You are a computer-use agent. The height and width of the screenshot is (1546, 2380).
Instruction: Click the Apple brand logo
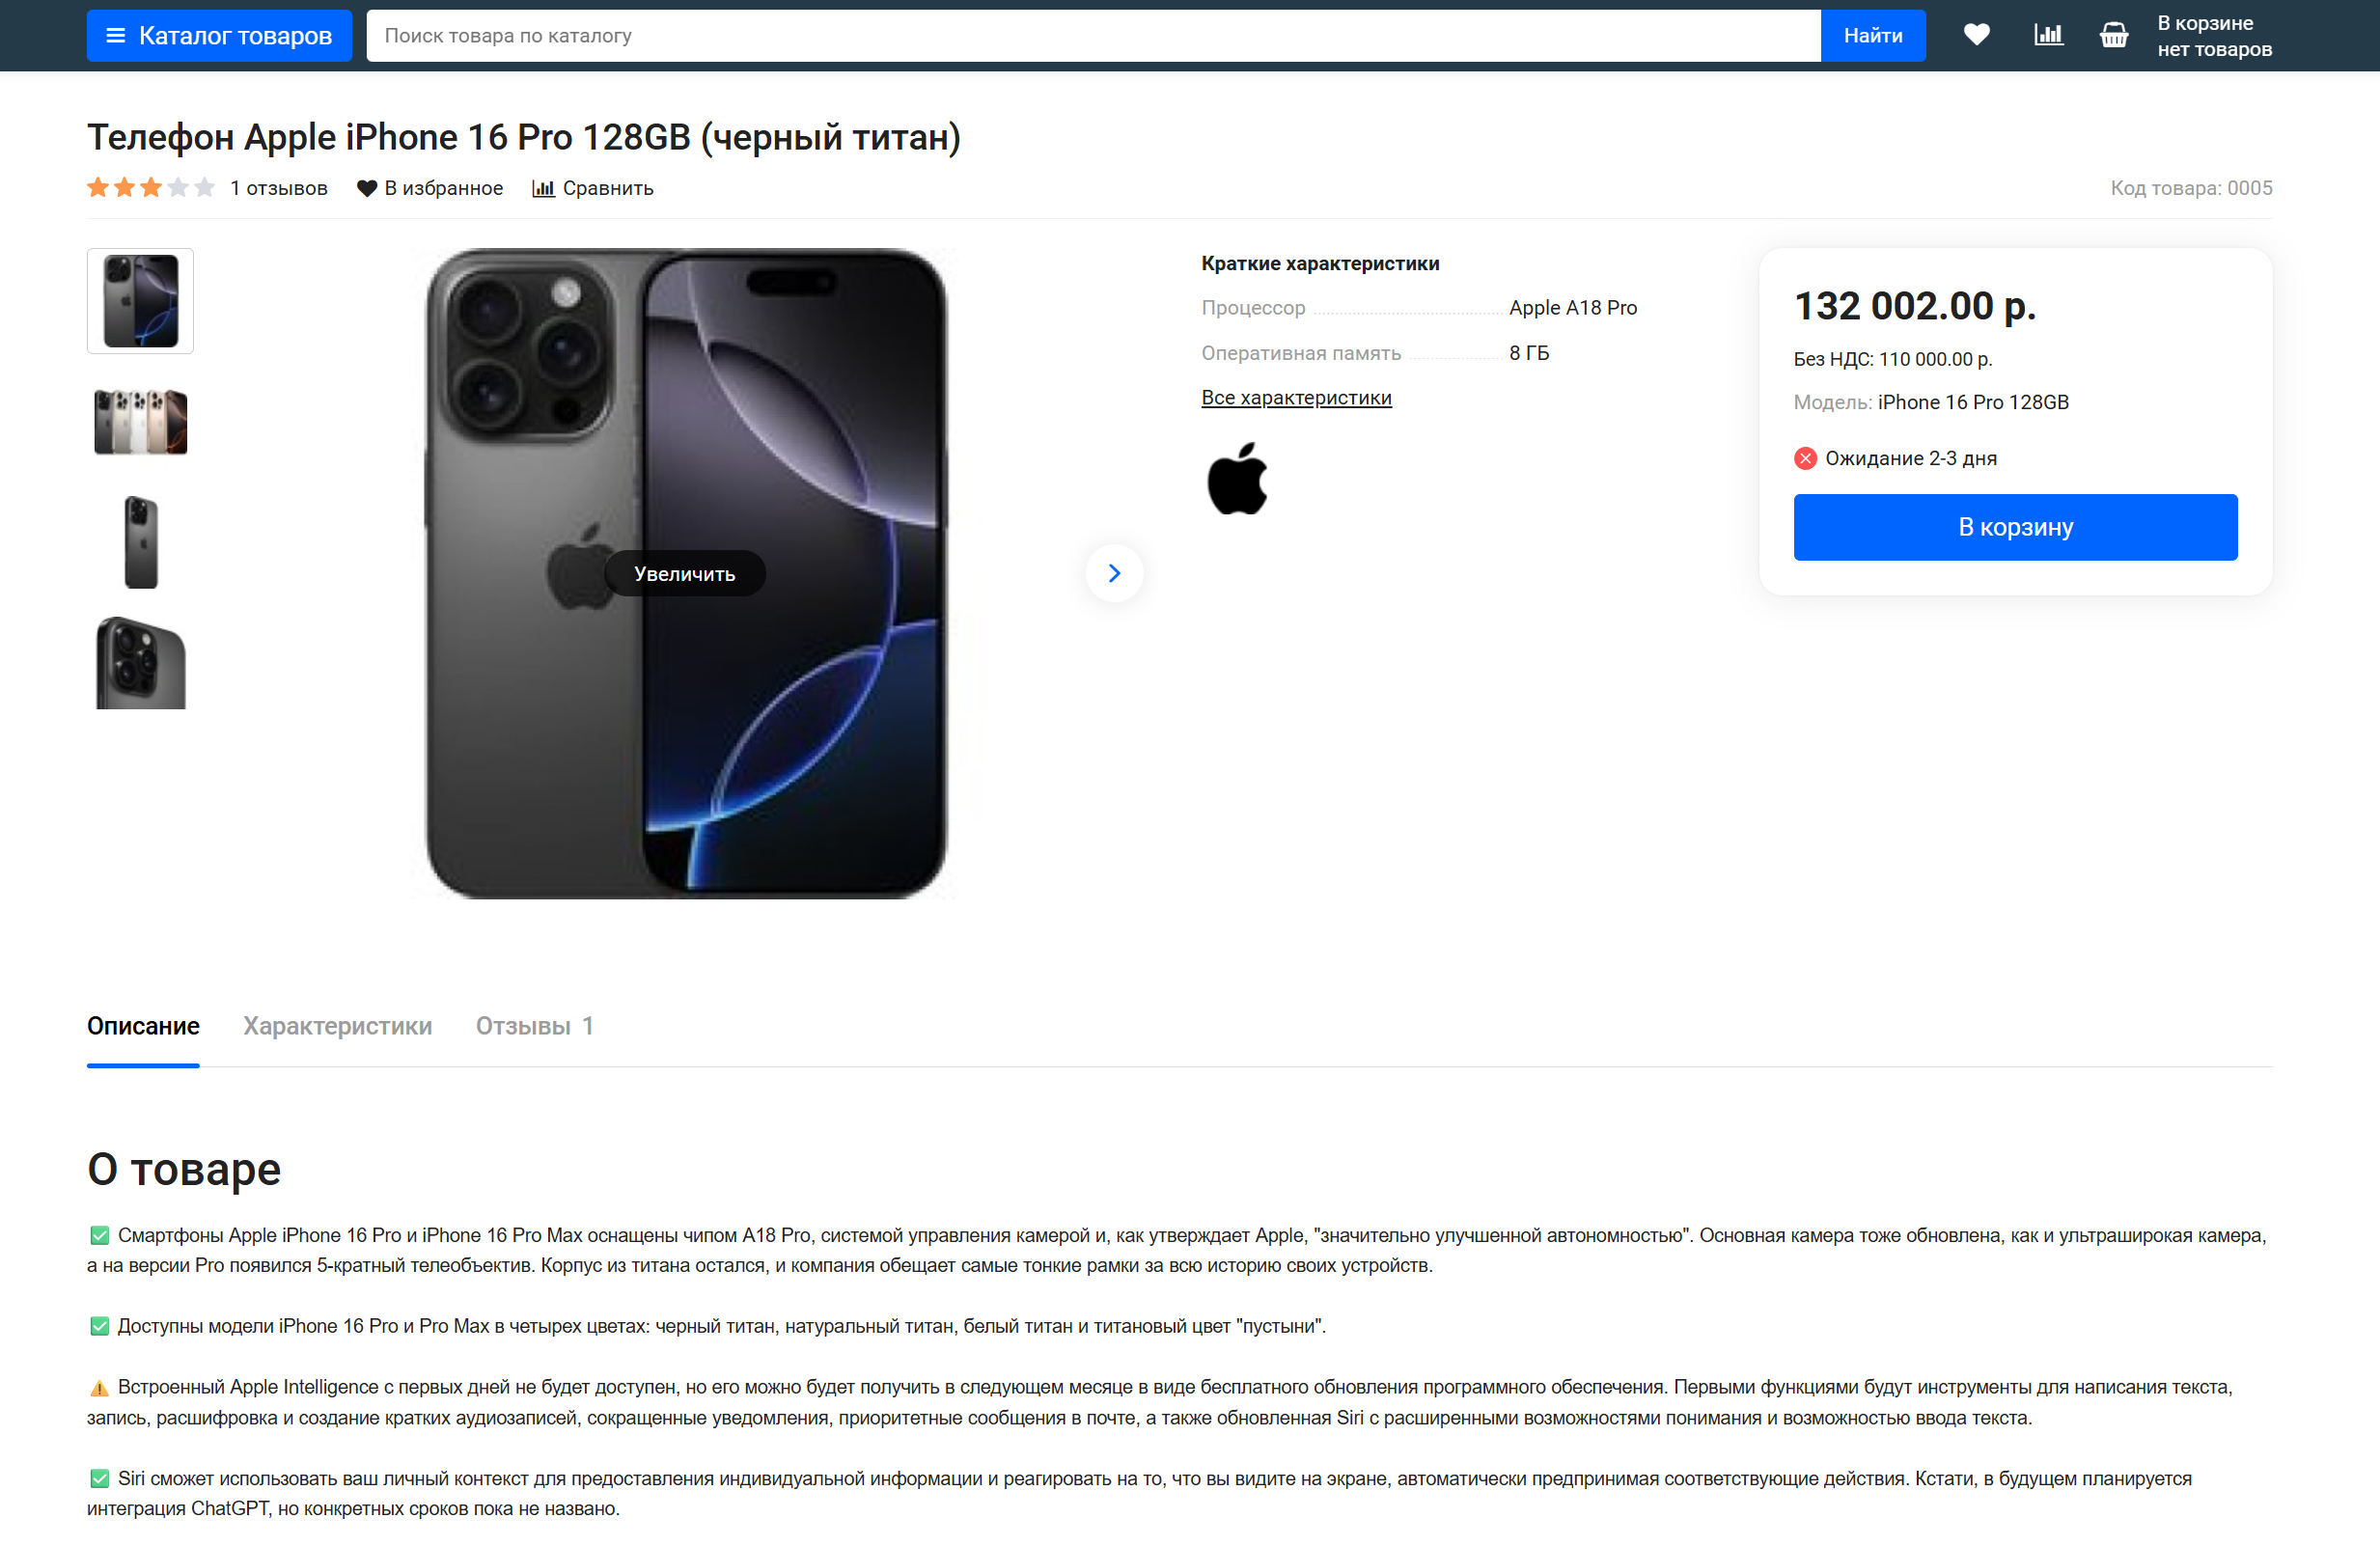coord(1237,478)
